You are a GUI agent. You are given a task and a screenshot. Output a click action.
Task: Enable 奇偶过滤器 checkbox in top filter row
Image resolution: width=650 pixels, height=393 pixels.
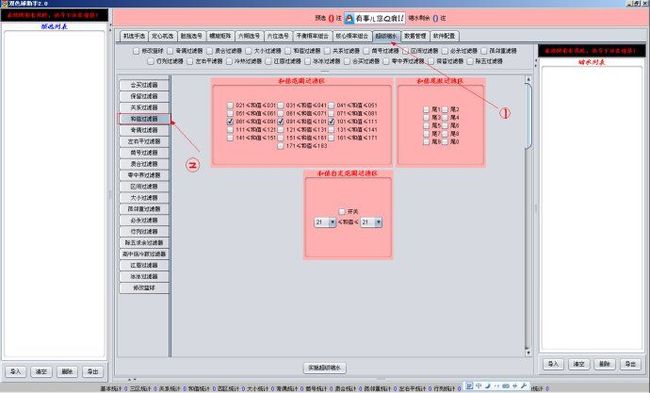tap(170, 51)
